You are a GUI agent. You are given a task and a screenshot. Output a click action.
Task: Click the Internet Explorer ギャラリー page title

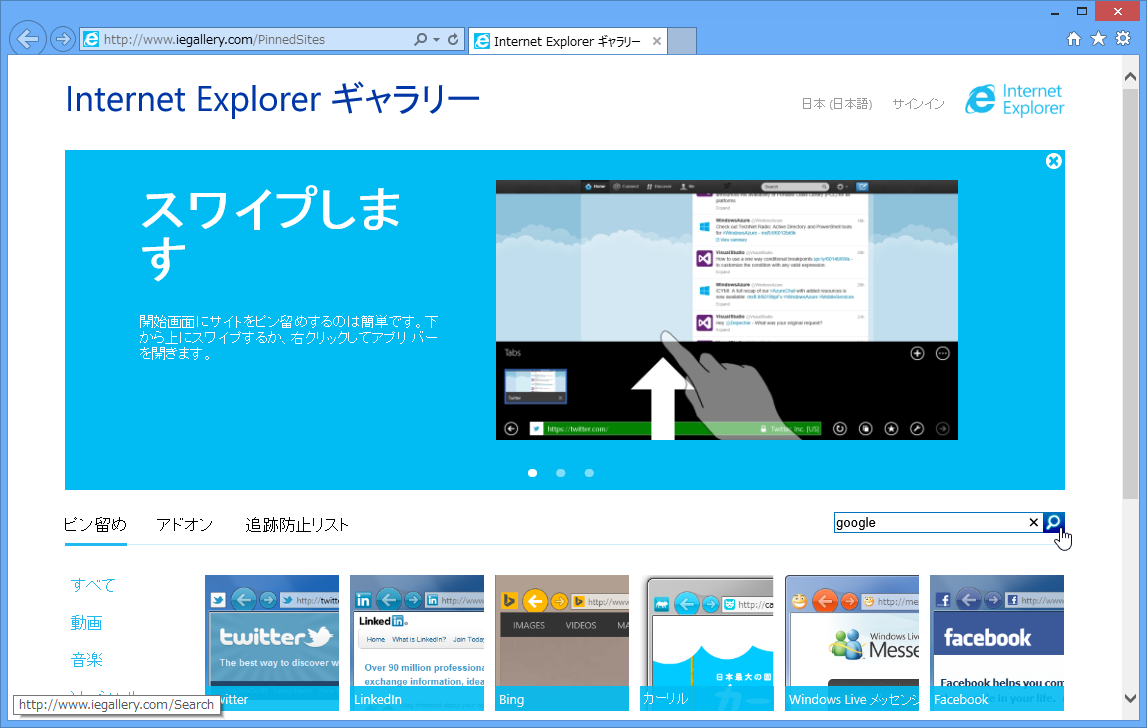click(272, 100)
